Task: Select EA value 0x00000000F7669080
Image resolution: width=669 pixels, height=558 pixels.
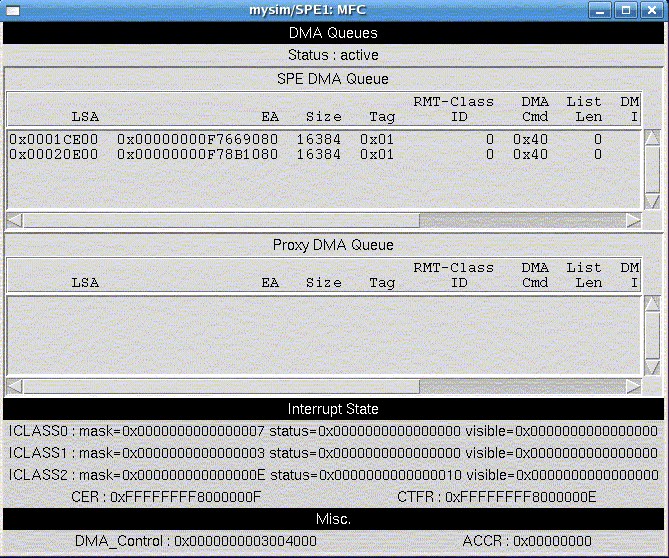Action: 198,140
